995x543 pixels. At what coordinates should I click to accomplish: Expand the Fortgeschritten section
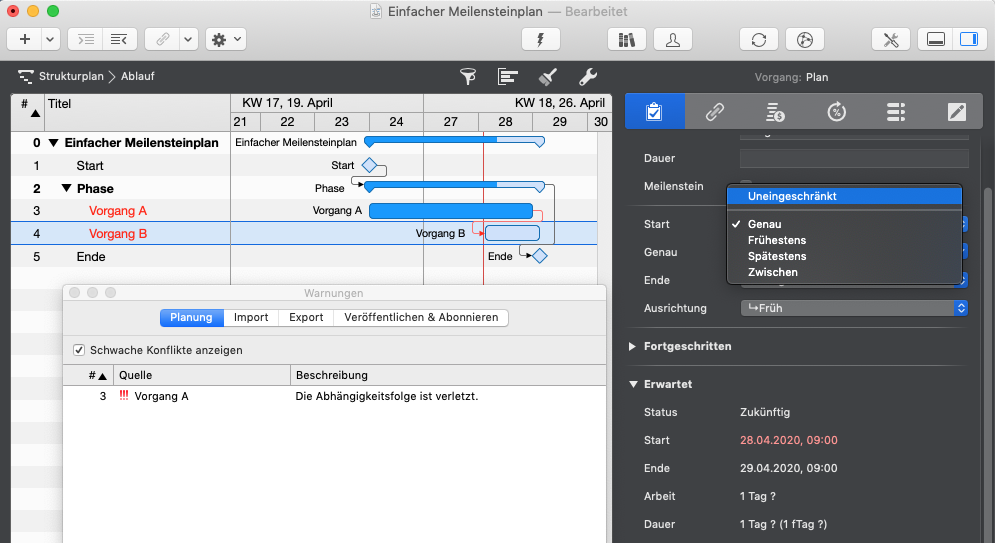point(632,346)
